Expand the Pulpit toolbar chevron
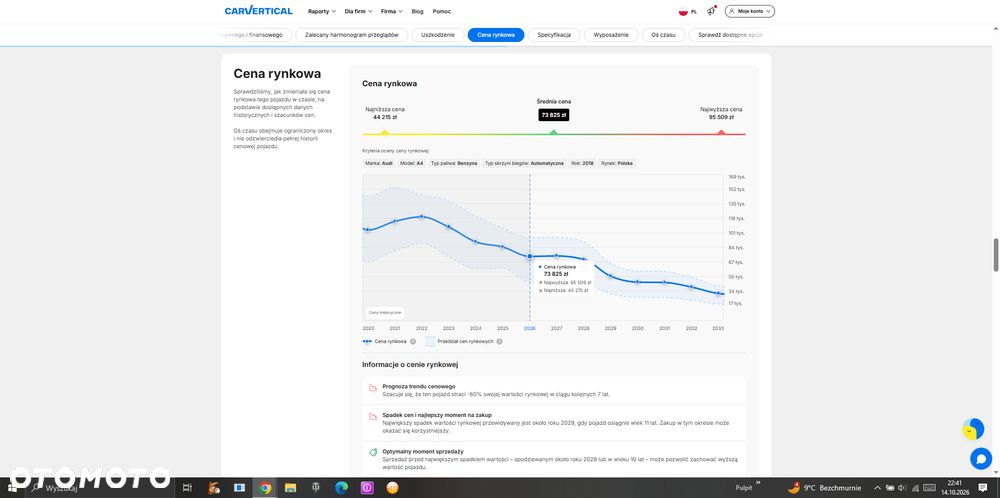The width and height of the screenshot is (1000, 498). click(x=758, y=483)
